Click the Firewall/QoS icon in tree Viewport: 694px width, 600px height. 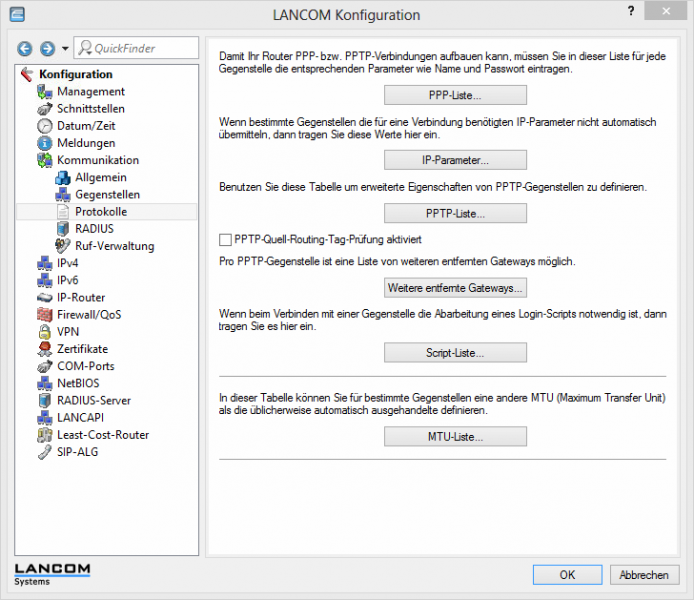[x=45, y=314]
